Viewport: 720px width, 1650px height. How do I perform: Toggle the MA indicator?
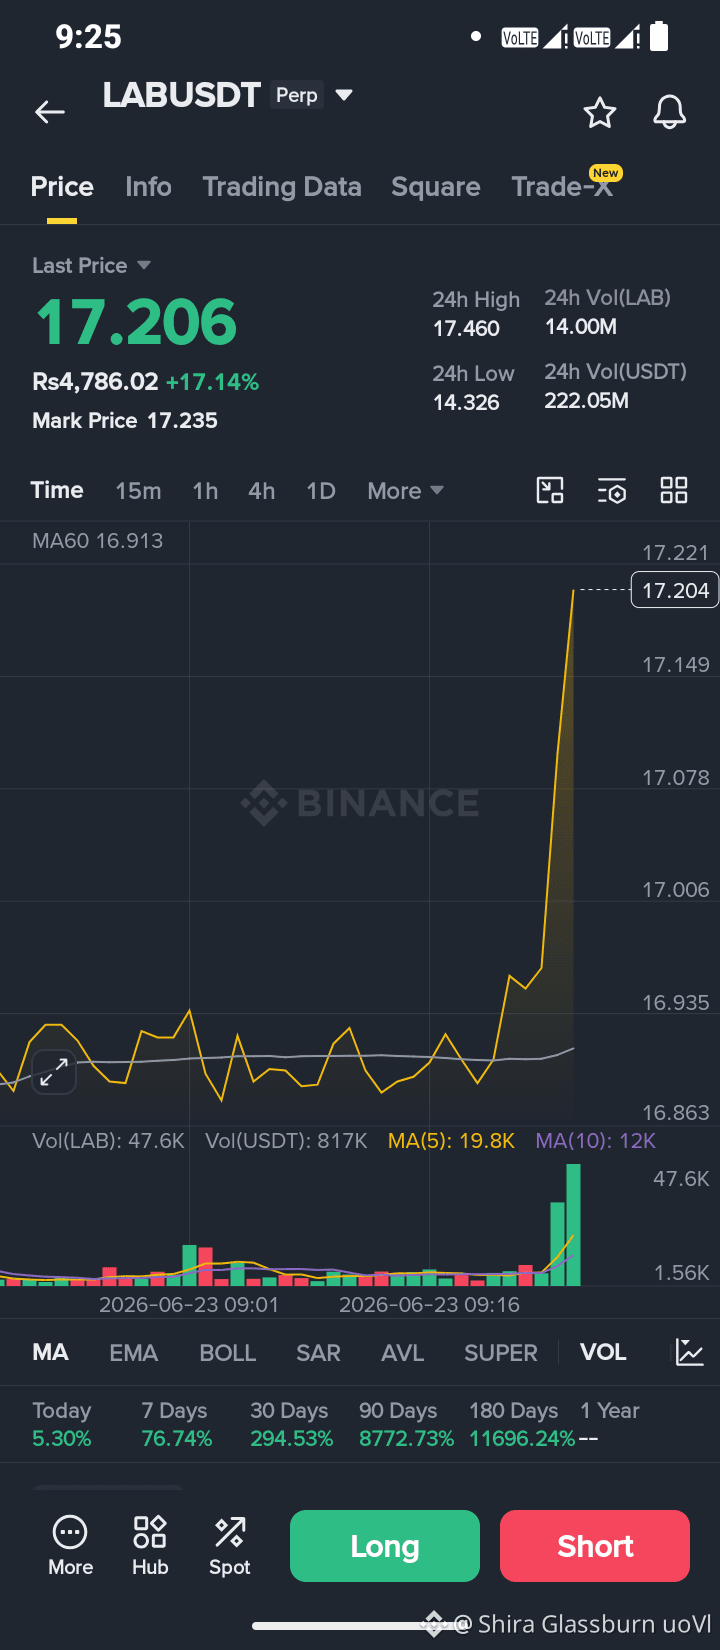[51, 1352]
